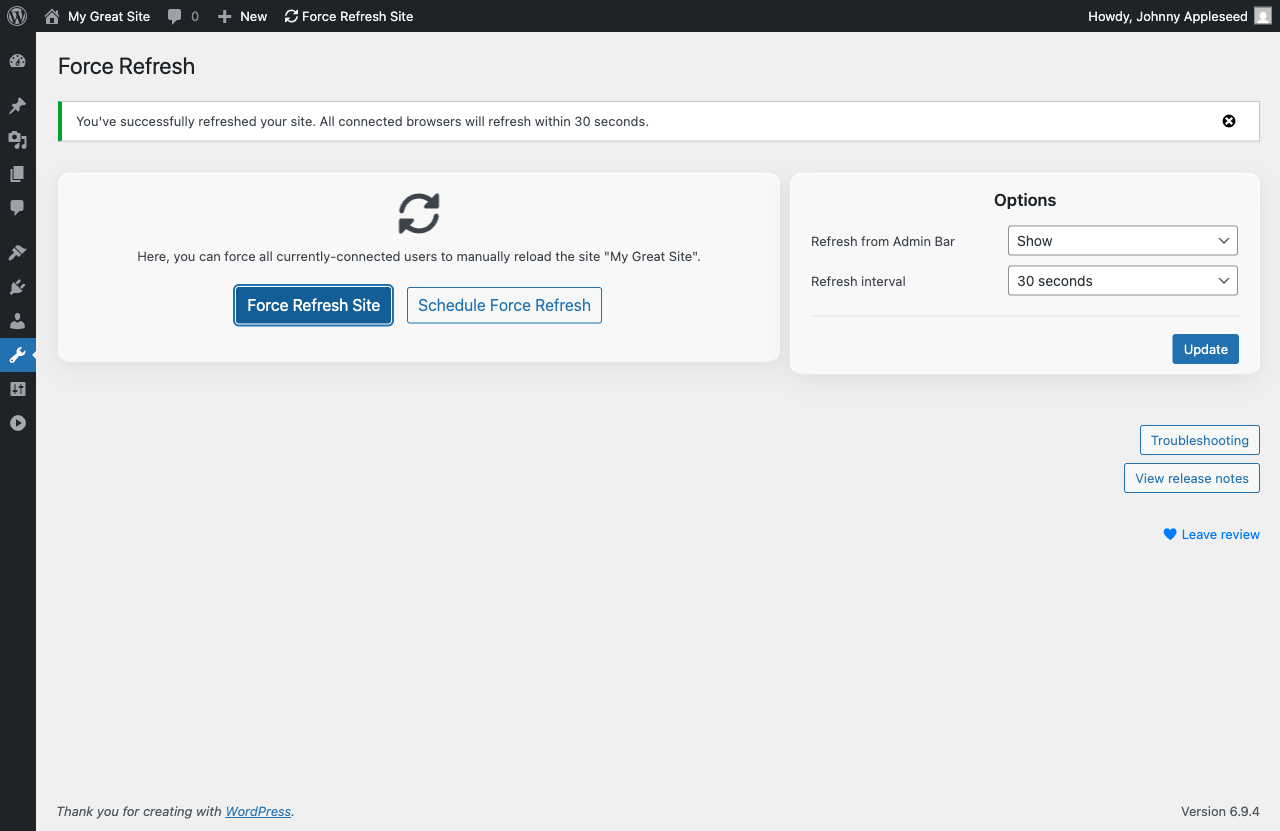
Task: Open Users via the person icon
Action: point(17,321)
